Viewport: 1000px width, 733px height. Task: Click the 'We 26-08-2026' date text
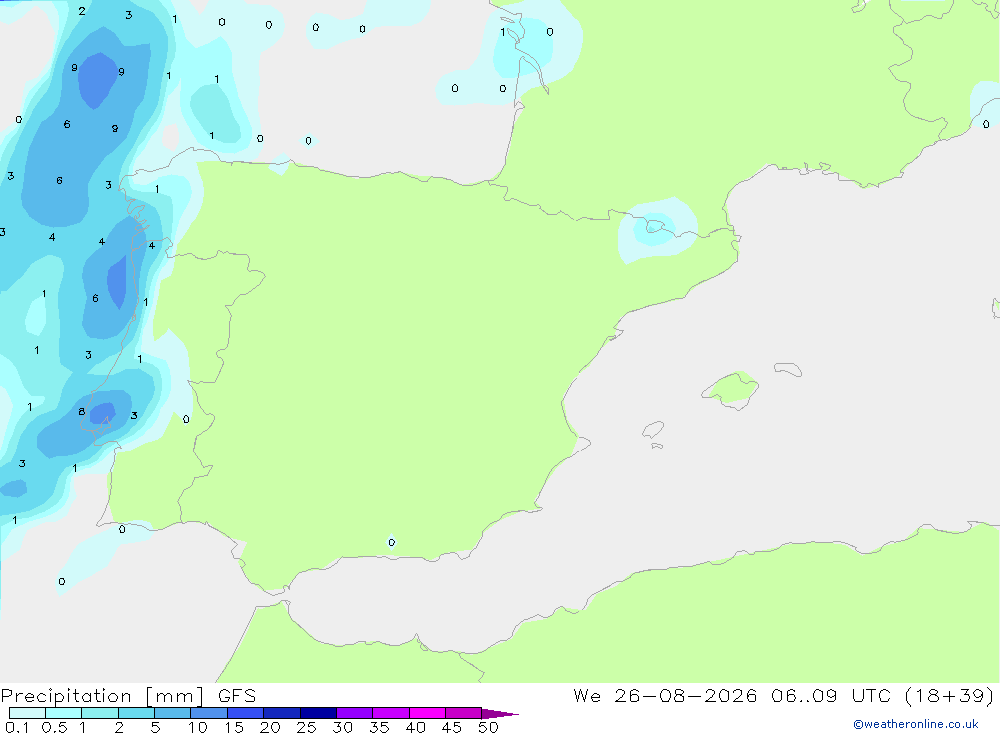pyautogui.click(x=665, y=695)
